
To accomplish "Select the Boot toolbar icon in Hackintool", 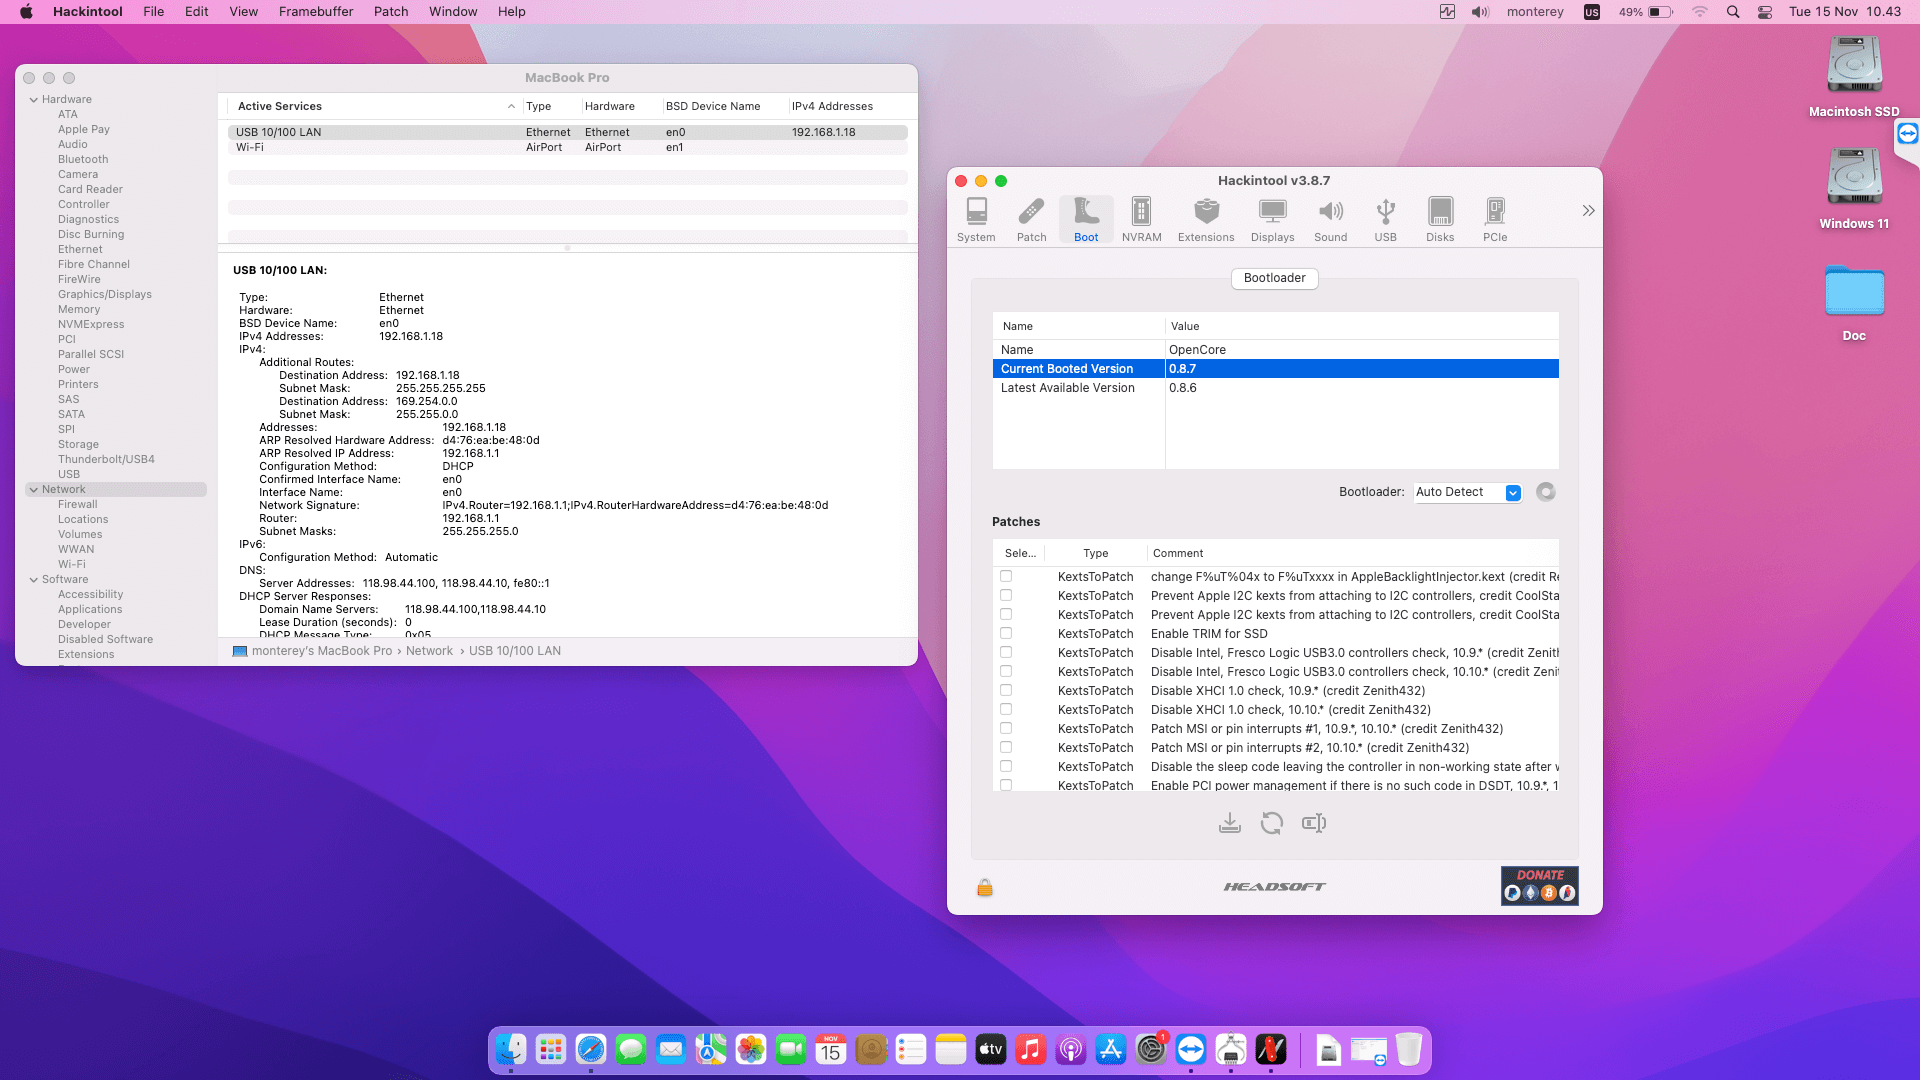I will 1086,219.
